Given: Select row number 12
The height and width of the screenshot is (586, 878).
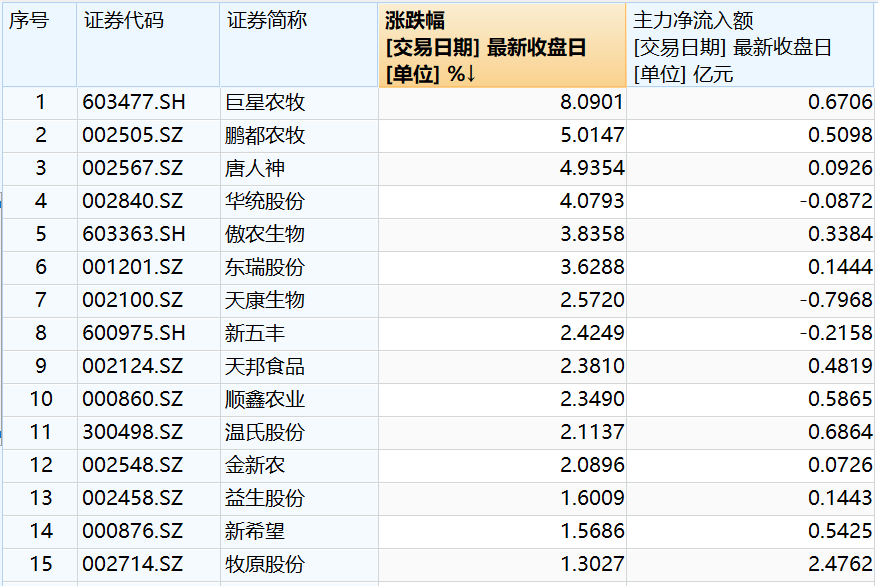Looking at the screenshot, I should [x=40, y=465].
